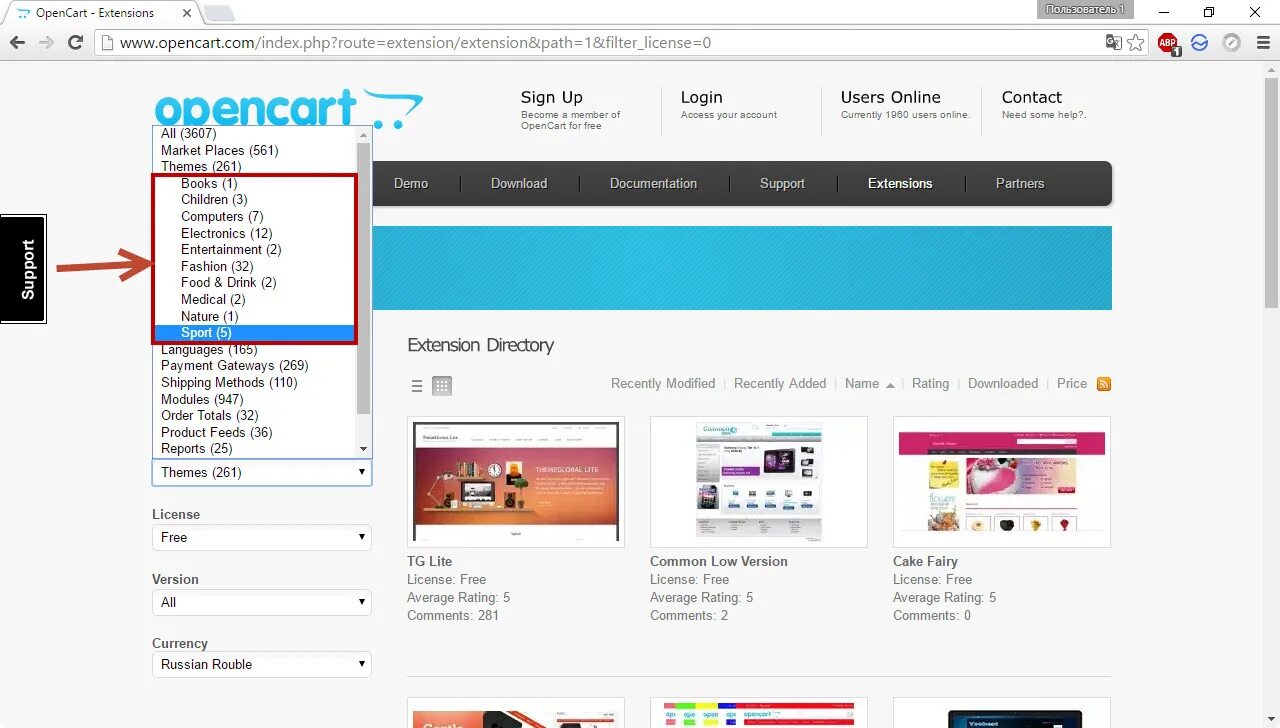This screenshot has width=1280, height=728.
Task: Select Computers (7) subcategory
Action: 255,216
